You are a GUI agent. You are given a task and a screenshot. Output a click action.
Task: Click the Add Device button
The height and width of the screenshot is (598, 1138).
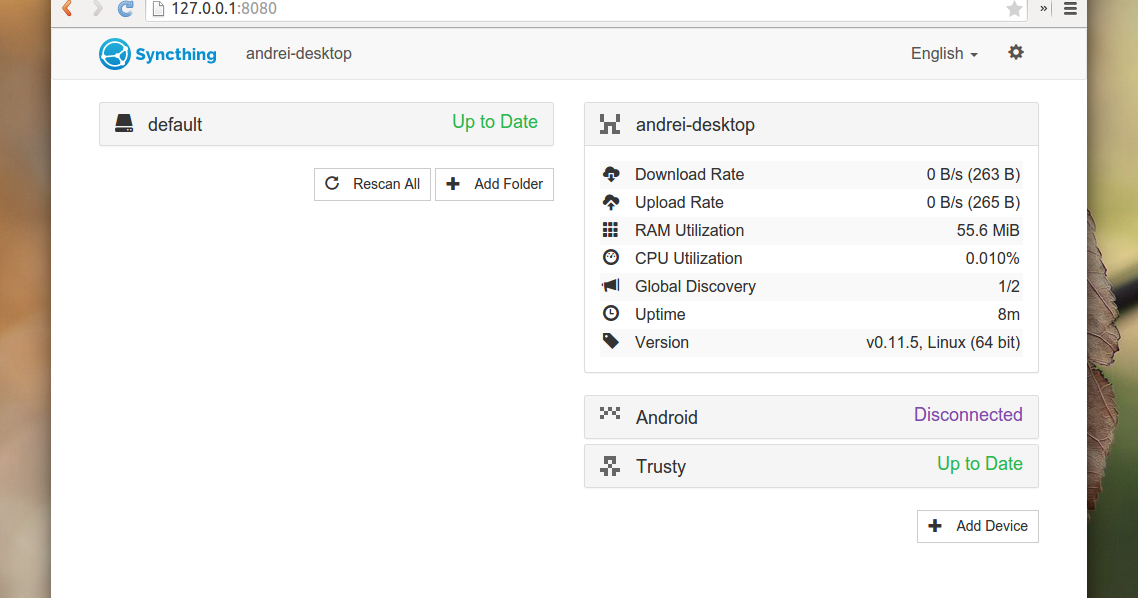pos(977,526)
